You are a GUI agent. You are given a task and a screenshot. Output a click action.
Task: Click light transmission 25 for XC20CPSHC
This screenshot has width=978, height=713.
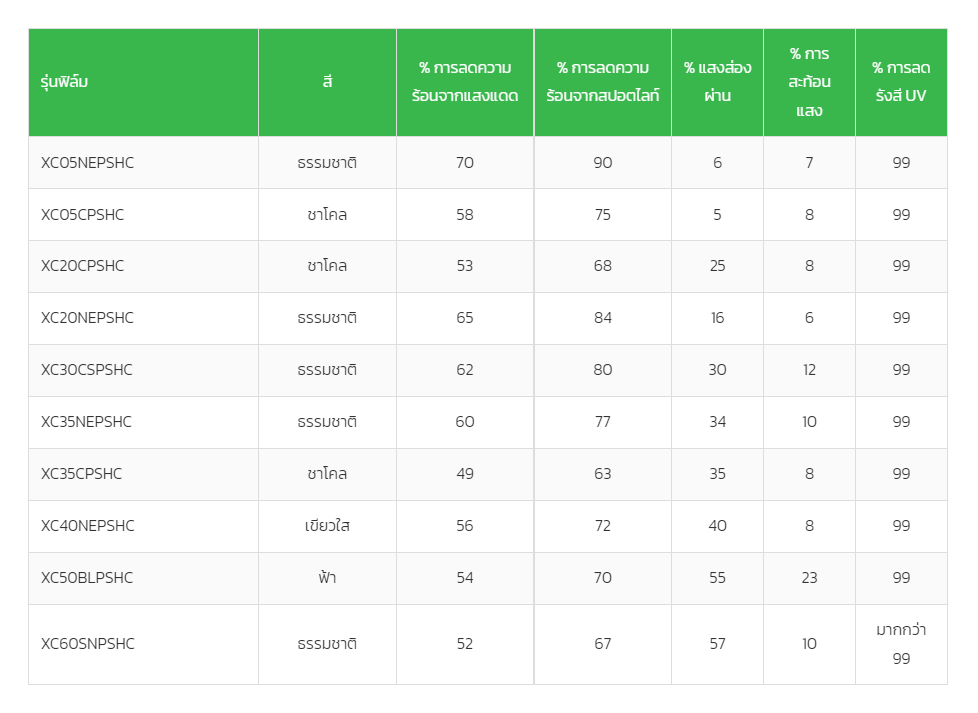click(x=717, y=266)
